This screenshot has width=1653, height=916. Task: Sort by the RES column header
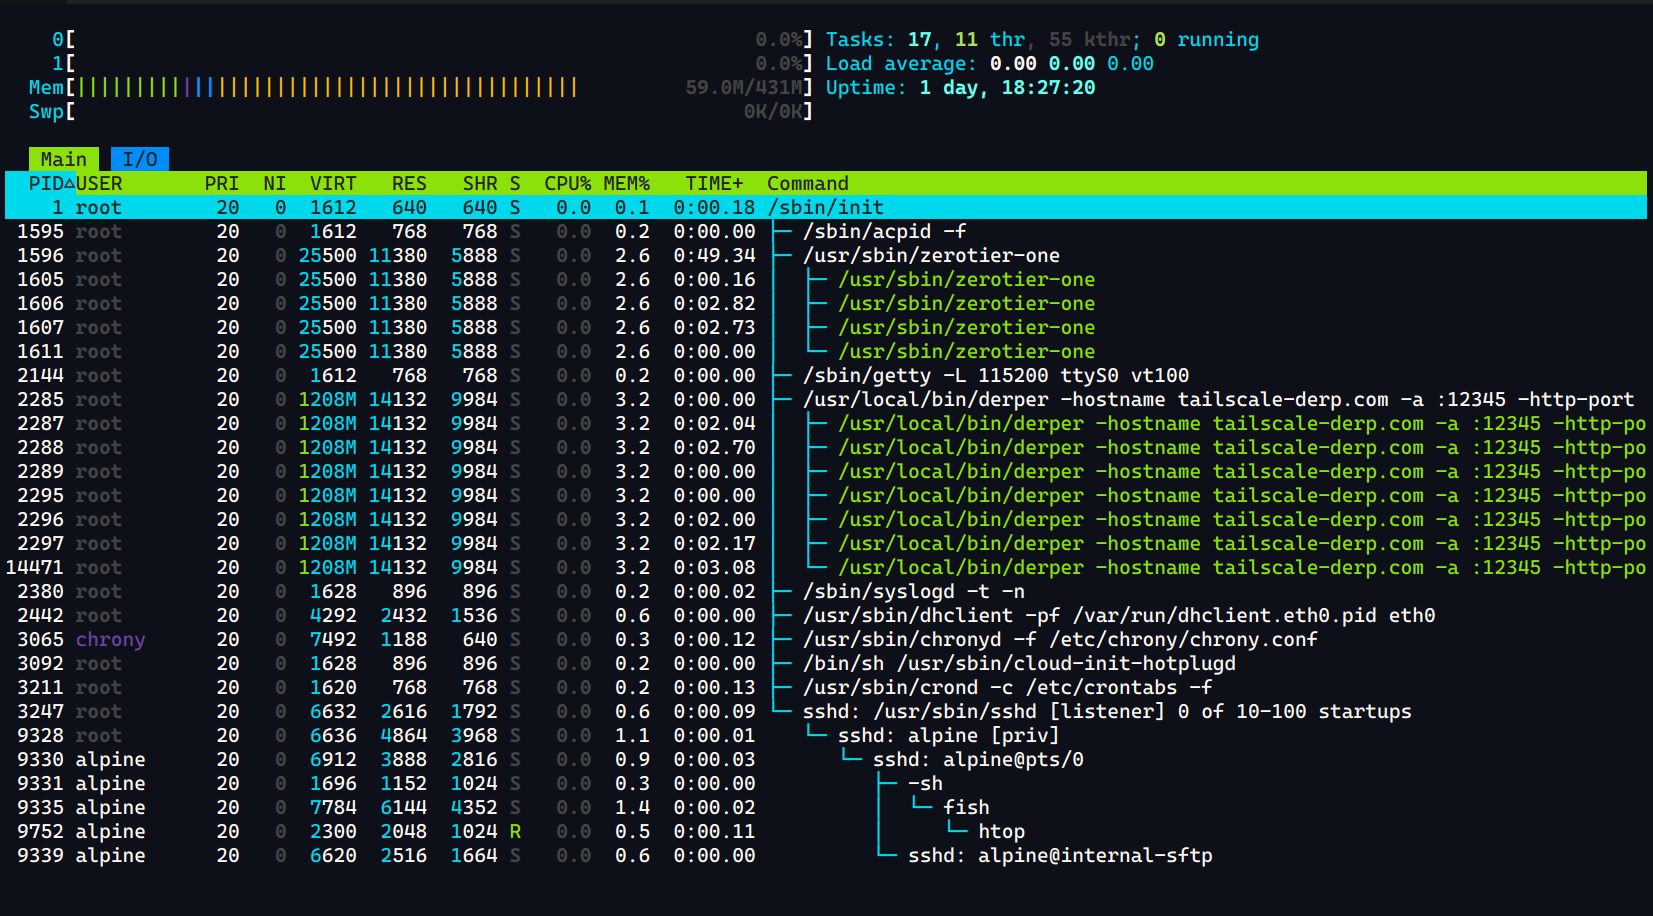coord(408,184)
